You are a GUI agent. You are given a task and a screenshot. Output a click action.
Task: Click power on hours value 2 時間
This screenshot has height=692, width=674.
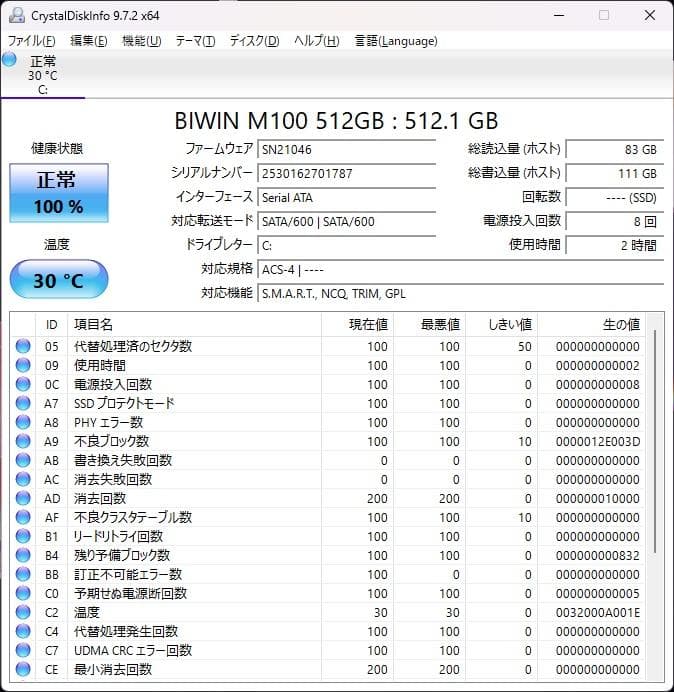[615, 245]
